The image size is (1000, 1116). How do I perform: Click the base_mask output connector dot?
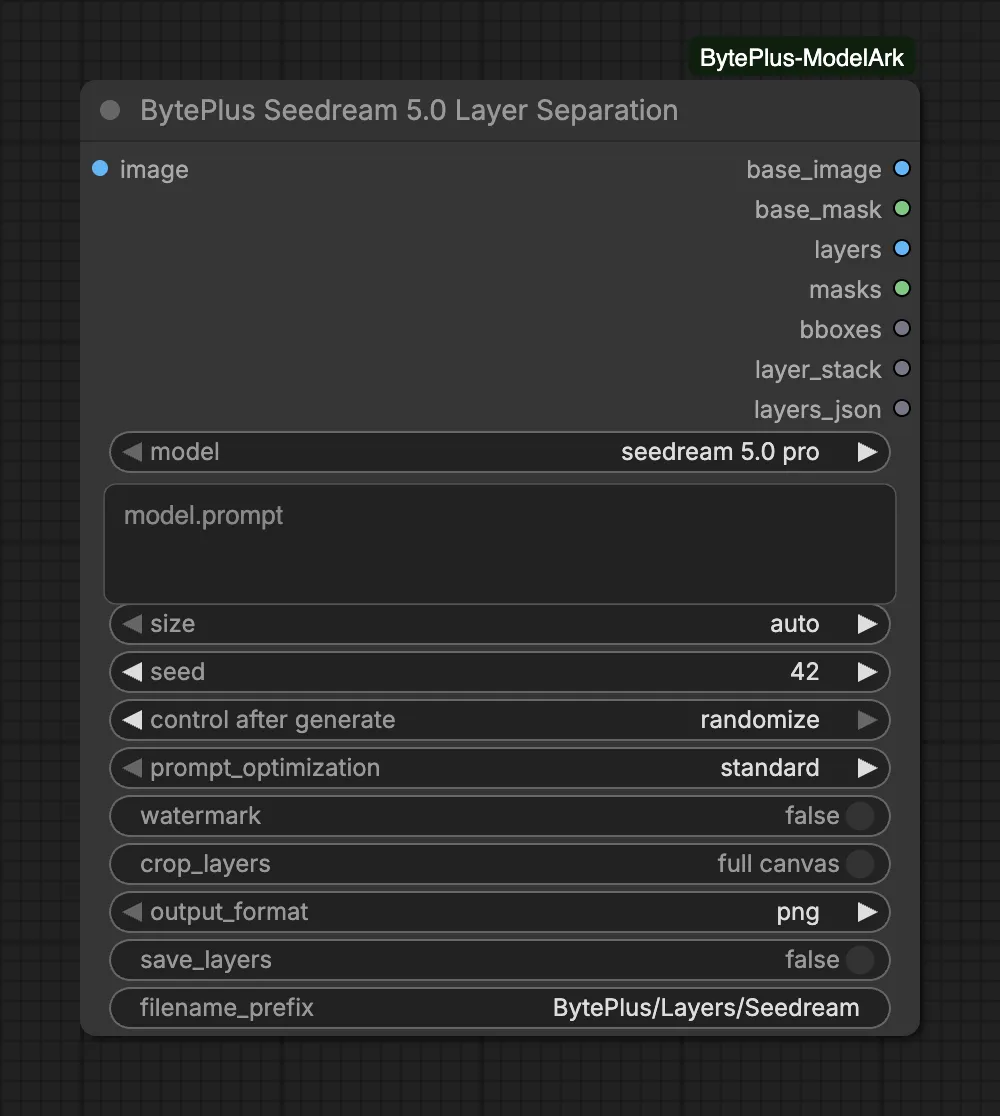coord(902,209)
